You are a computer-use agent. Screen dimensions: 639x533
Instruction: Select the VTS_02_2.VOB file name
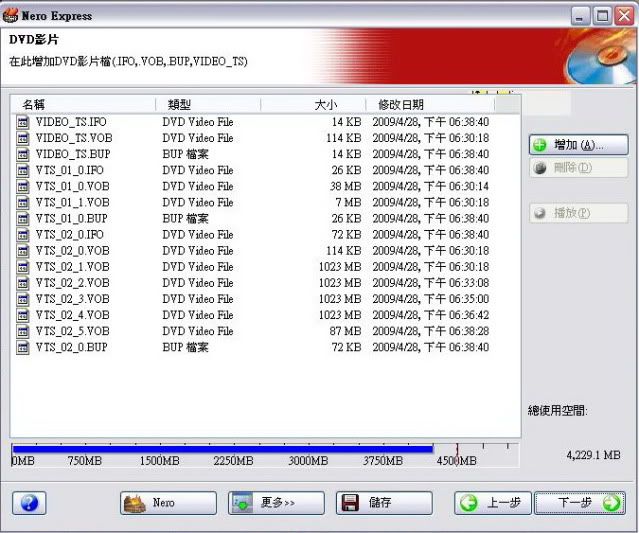pos(73,283)
